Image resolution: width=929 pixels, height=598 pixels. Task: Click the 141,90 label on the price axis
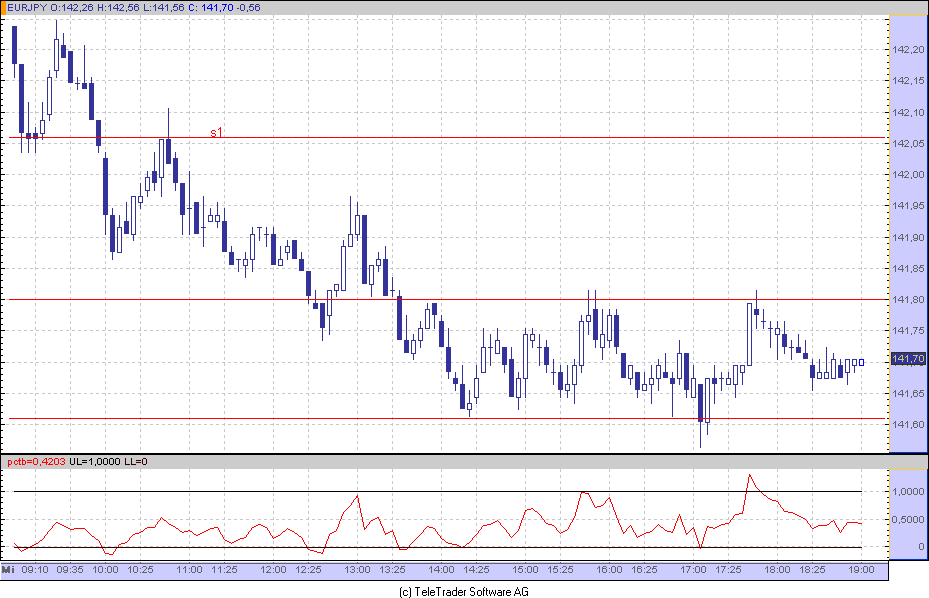906,237
